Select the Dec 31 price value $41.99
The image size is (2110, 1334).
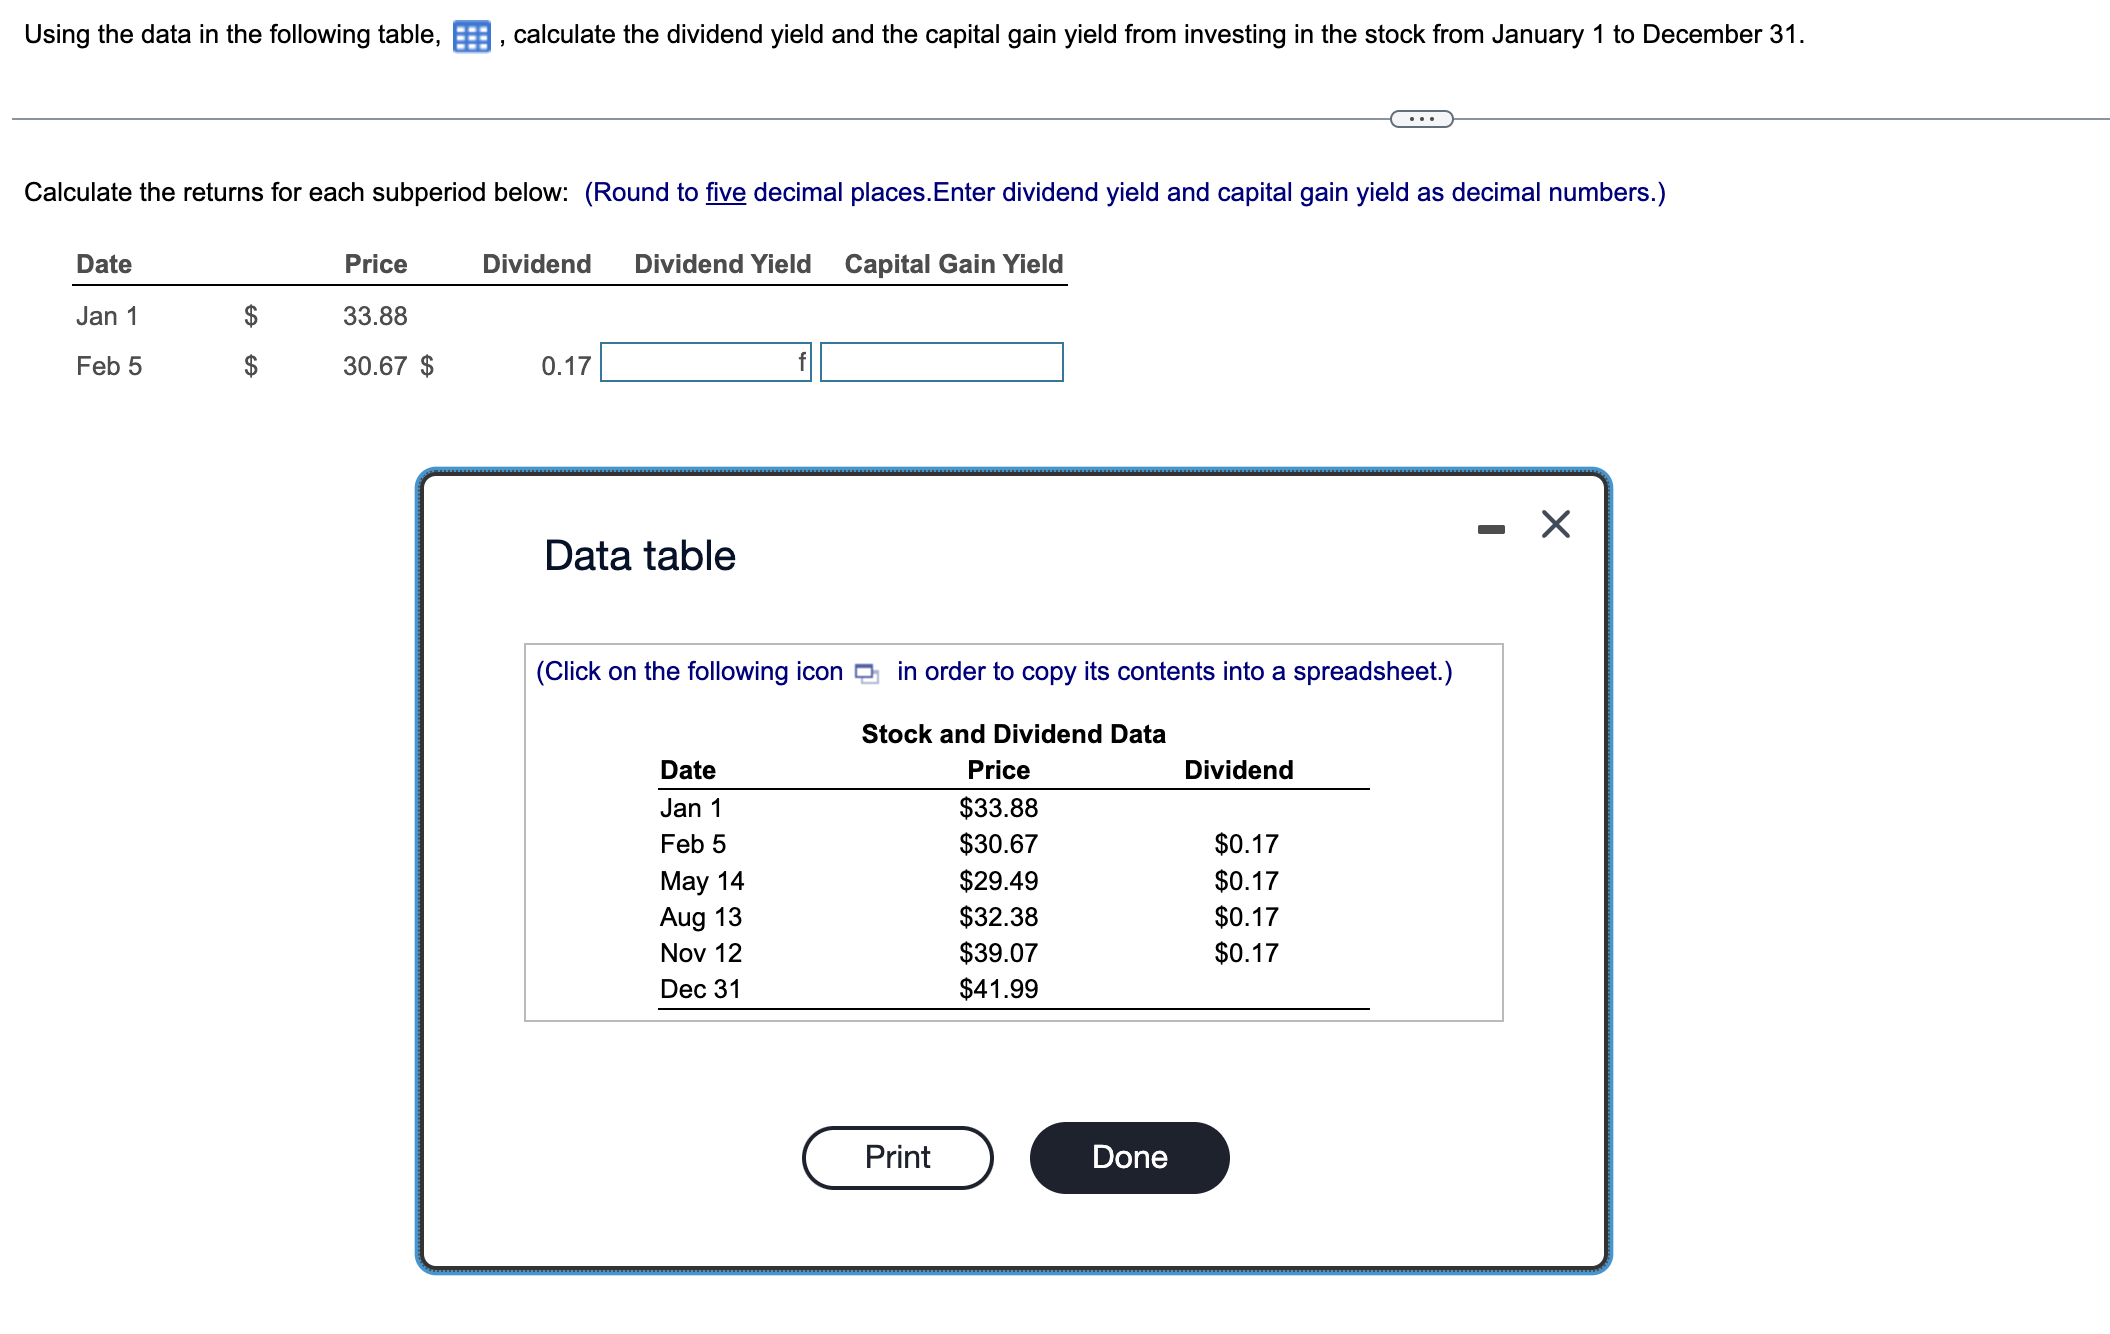pyautogui.click(x=998, y=990)
